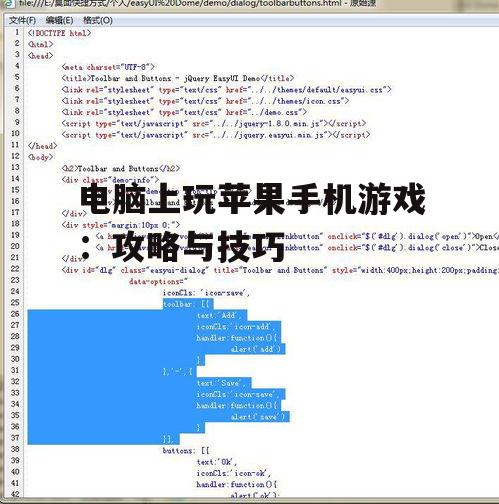Click the meta charset UTF-8 line

click(108, 67)
